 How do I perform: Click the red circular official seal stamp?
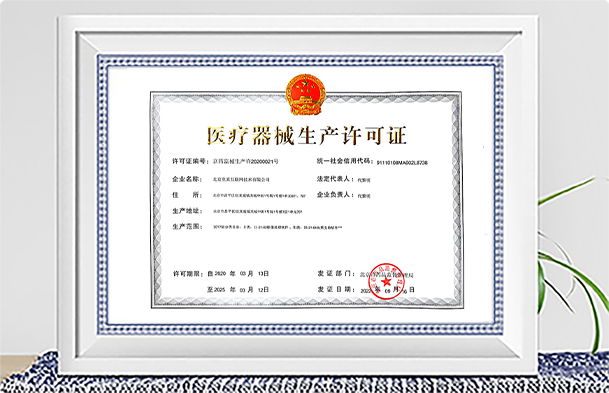[387, 281]
